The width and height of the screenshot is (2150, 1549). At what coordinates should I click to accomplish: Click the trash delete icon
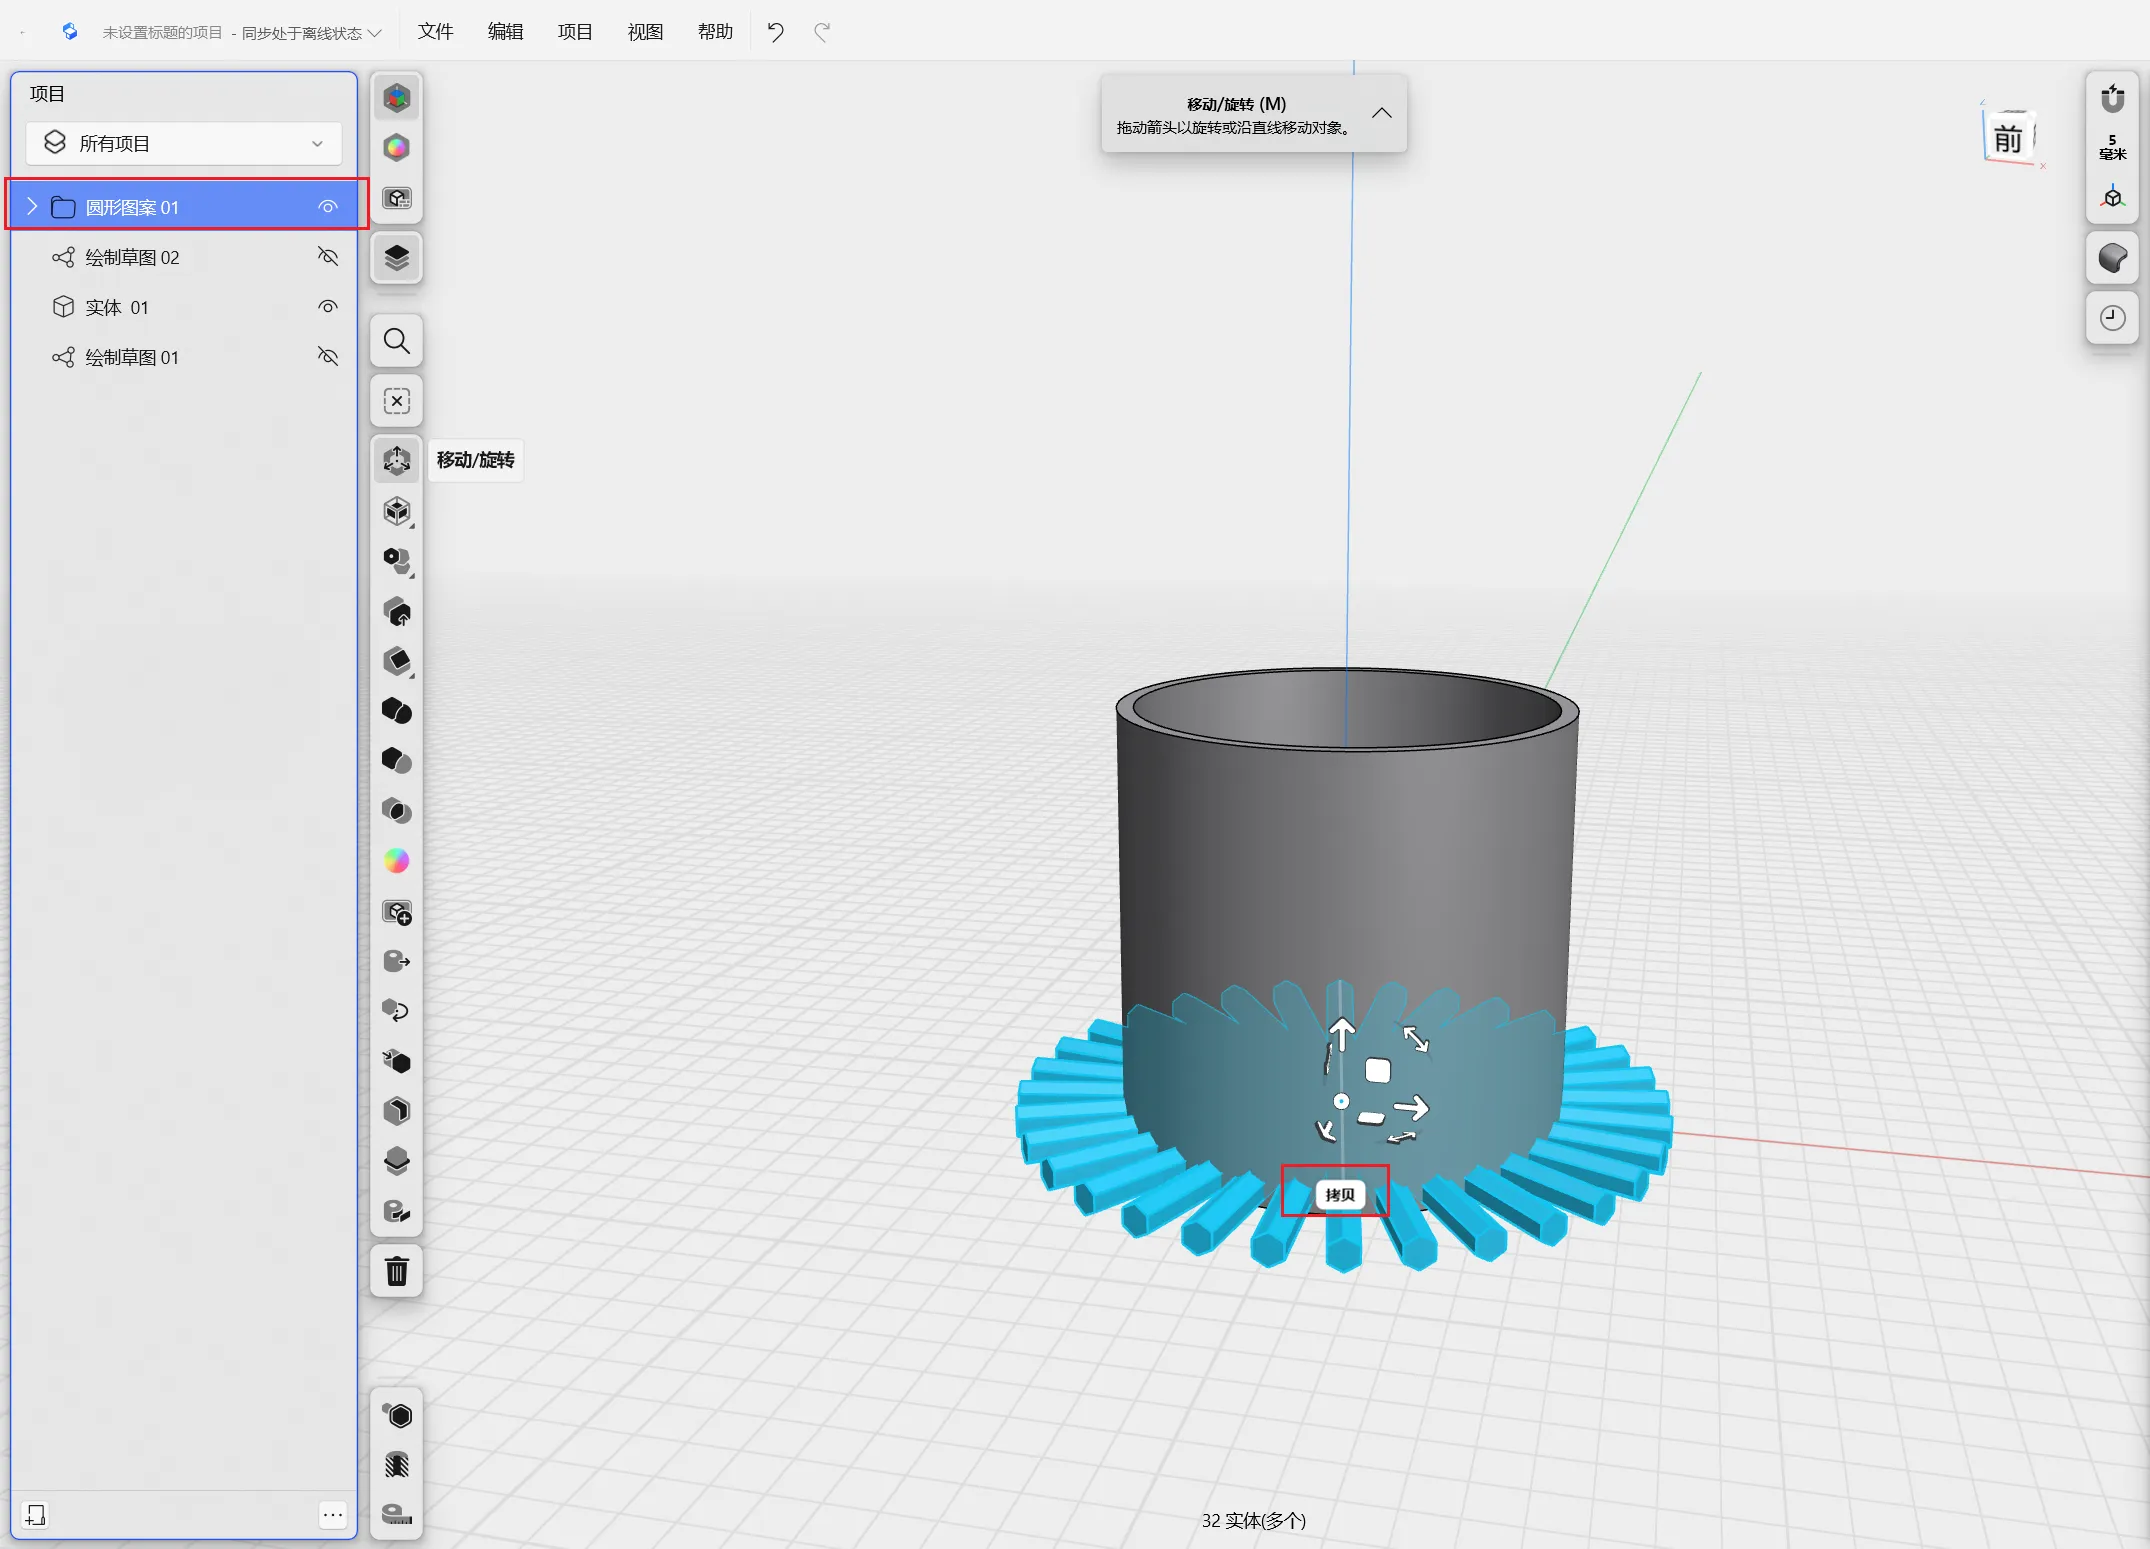[397, 1271]
